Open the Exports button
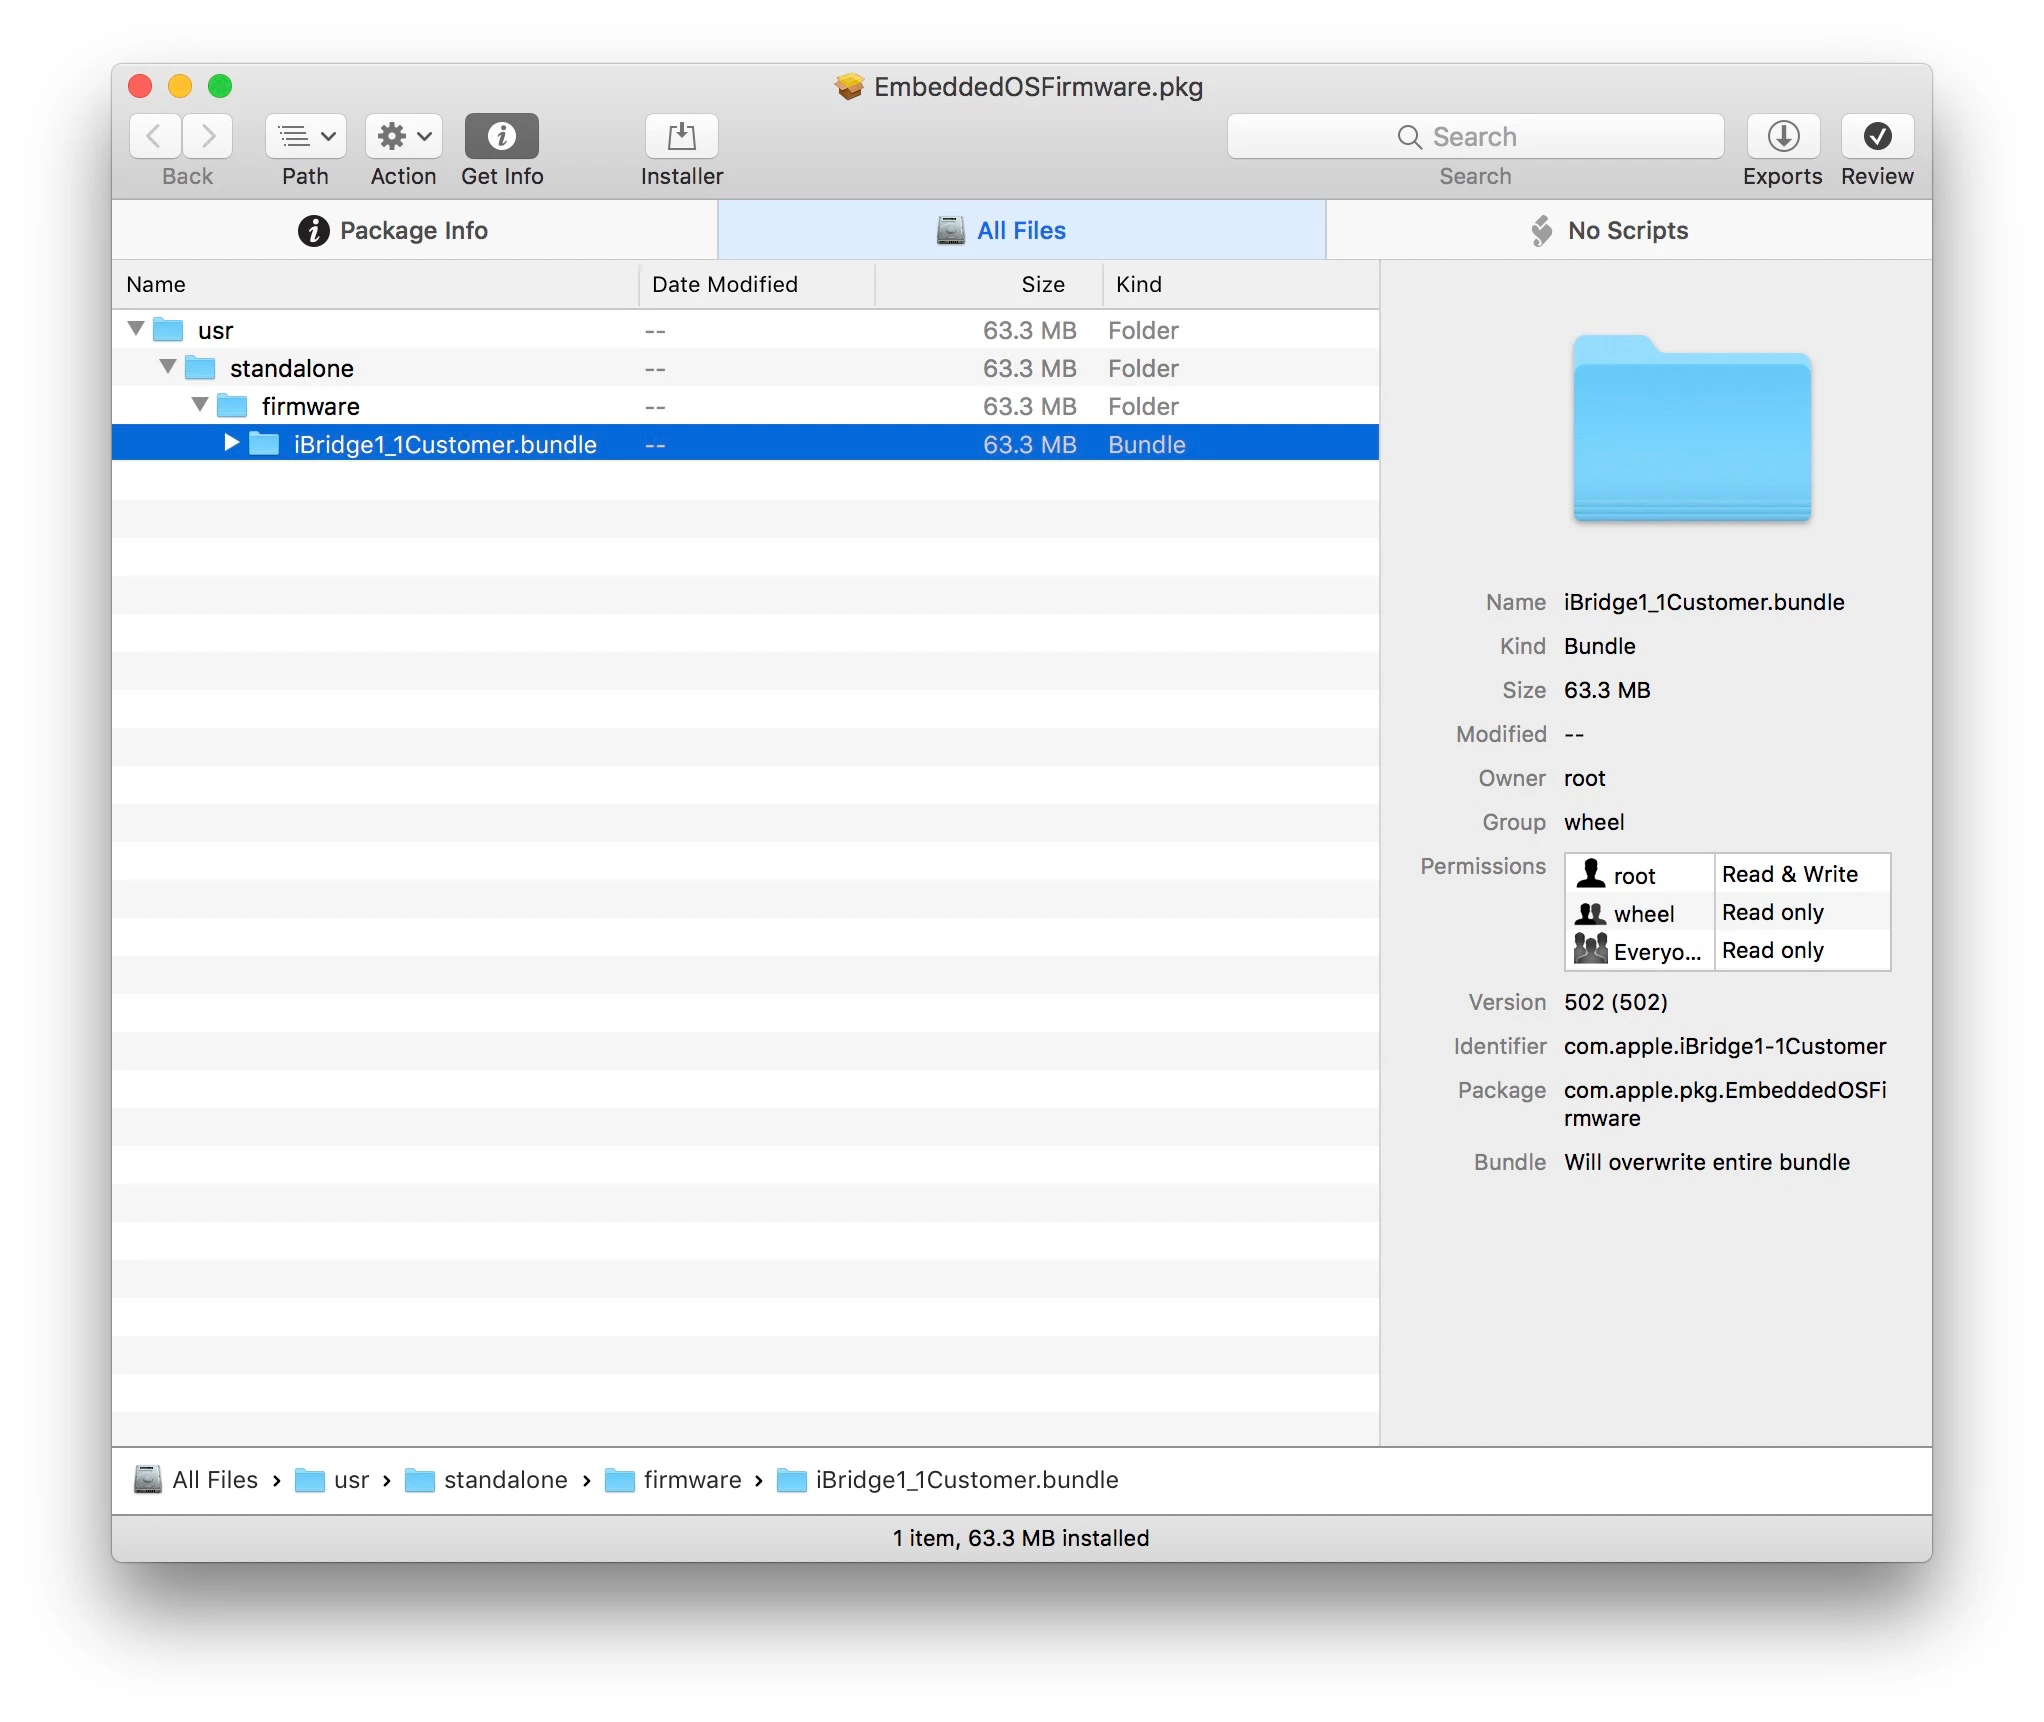The height and width of the screenshot is (1722, 2044). click(1783, 136)
